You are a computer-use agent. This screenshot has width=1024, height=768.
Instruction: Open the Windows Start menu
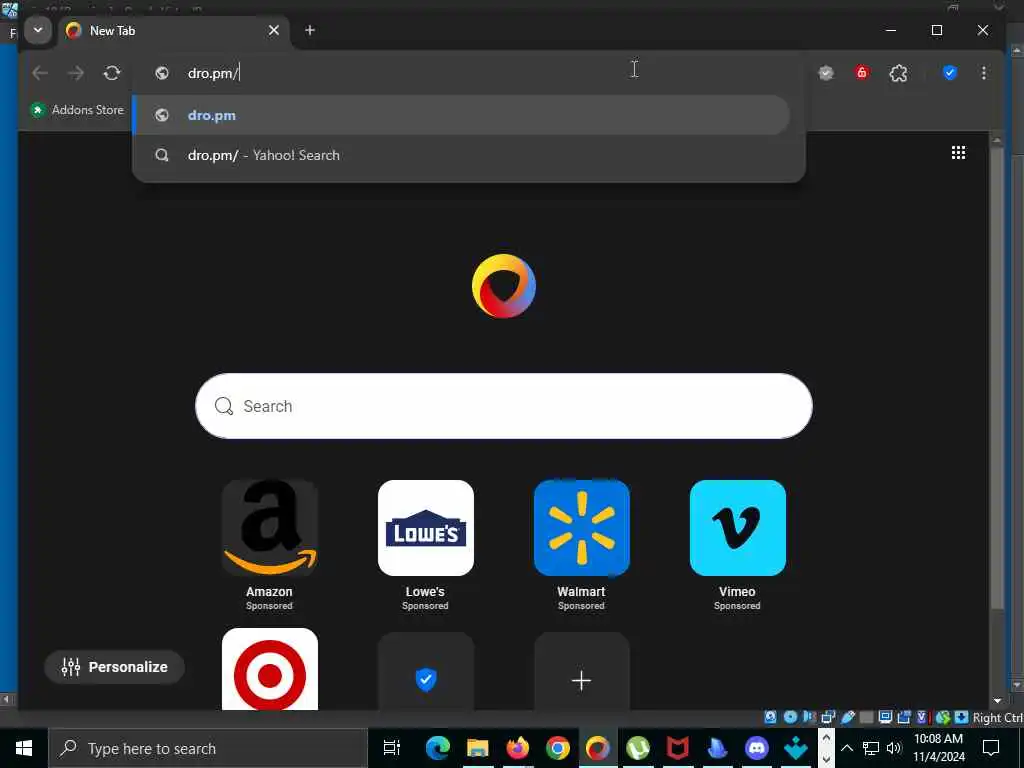(24, 748)
